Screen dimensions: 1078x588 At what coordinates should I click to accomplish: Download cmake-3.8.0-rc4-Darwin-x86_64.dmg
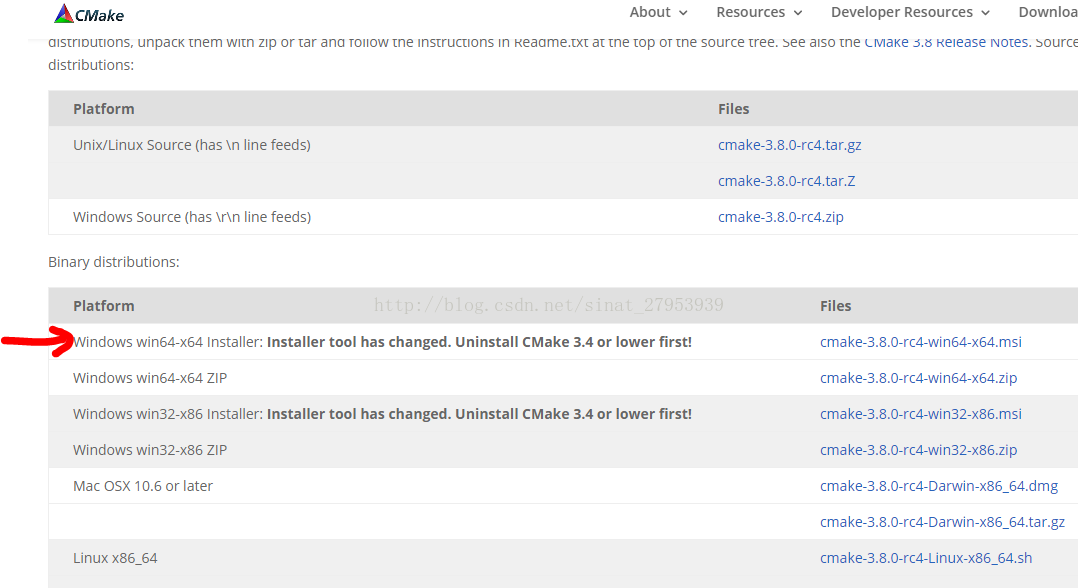pos(939,486)
